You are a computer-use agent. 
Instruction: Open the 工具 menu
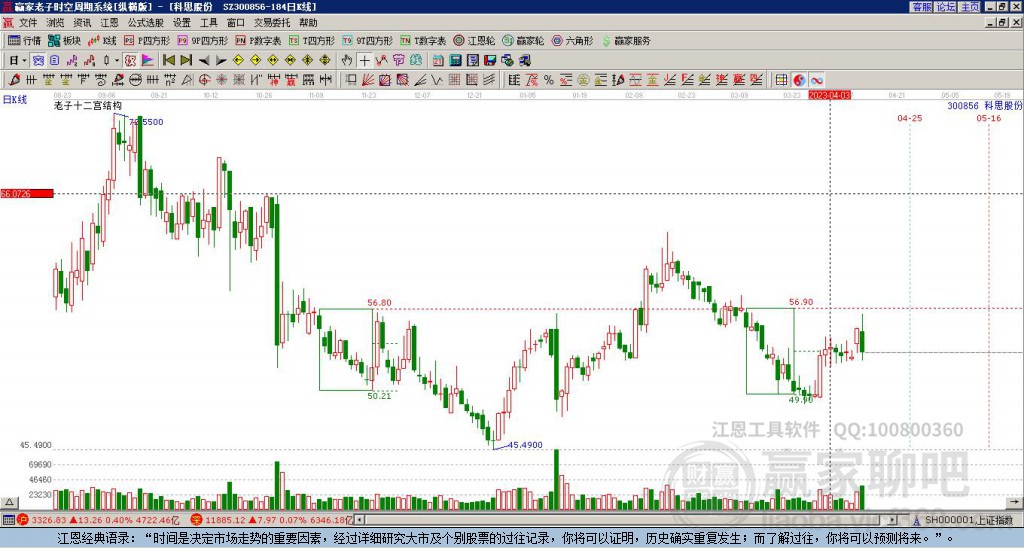(208, 23)
